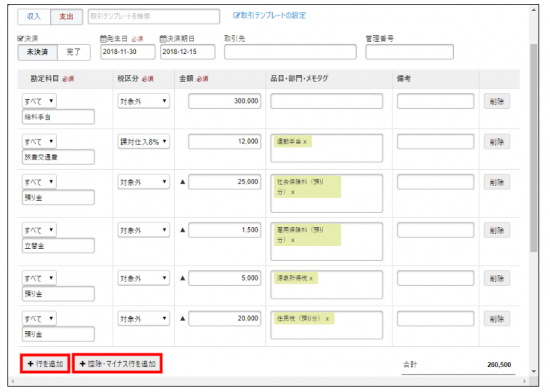
Task: Switch to the 収入 tab
Action: pyautogui.click(x=34, y=16)
